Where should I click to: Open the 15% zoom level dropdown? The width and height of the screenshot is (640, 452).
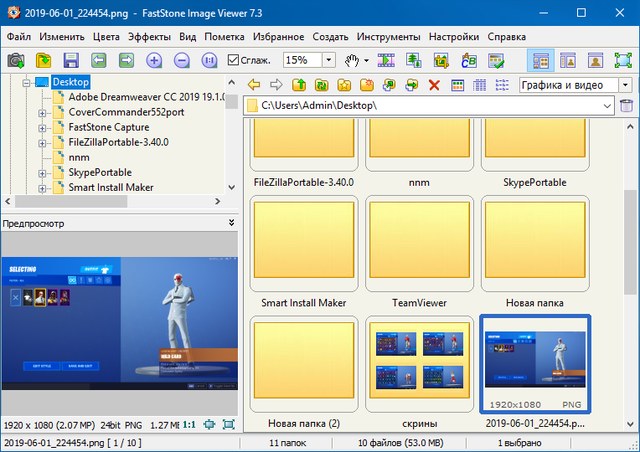327,60
